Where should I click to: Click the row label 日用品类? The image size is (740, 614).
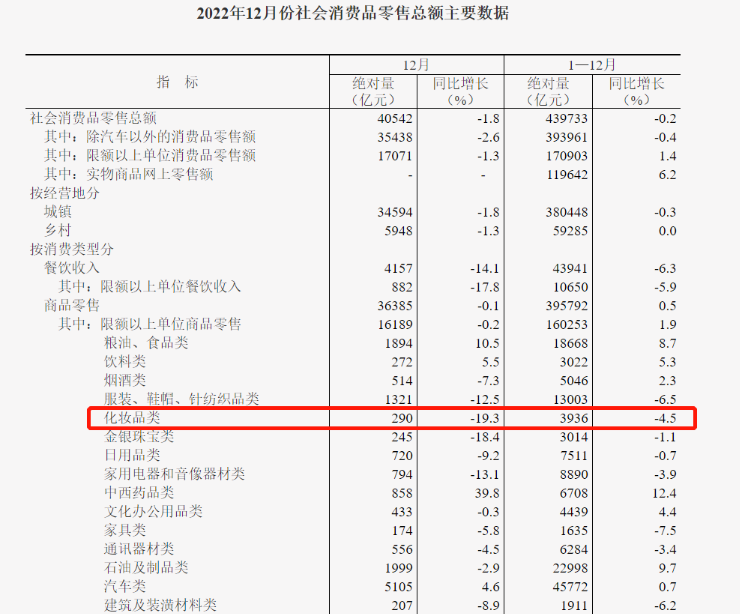point(132,455)
